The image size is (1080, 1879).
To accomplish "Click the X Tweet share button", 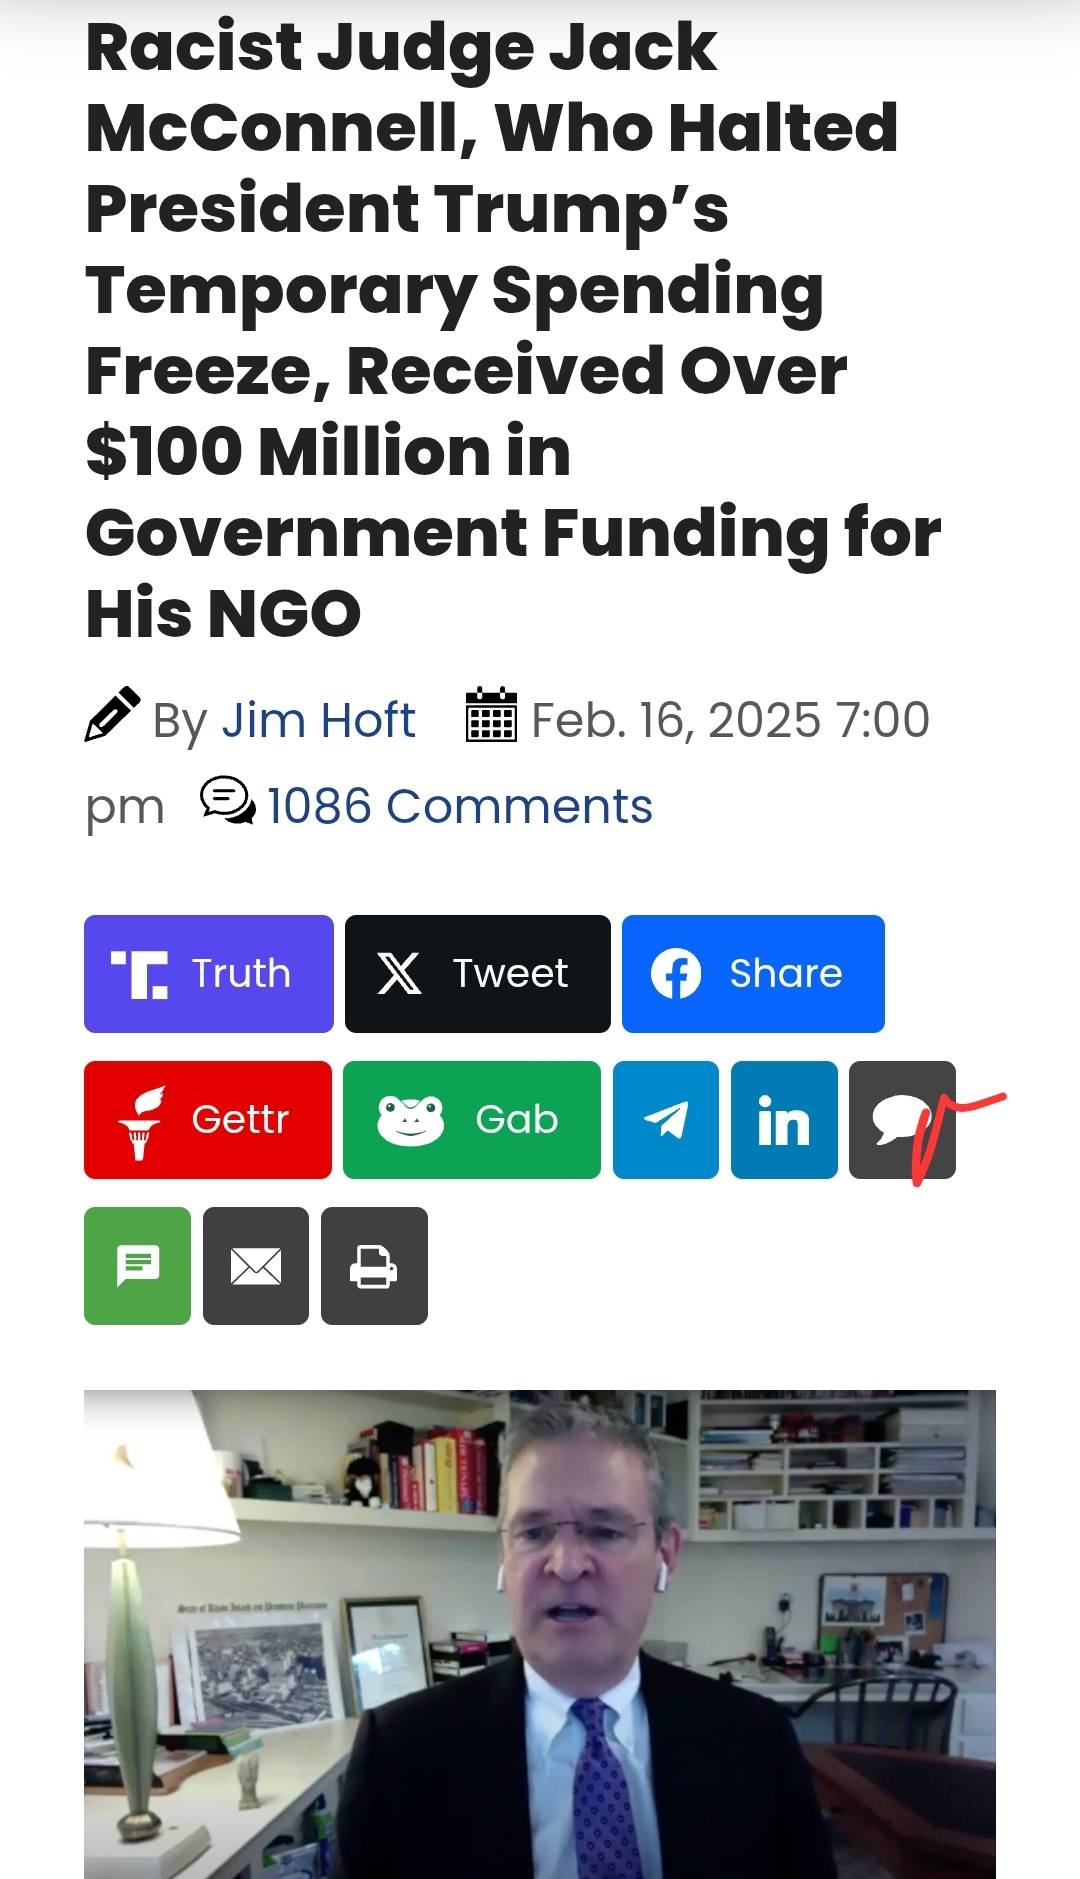I will click(x=477, y=973).
